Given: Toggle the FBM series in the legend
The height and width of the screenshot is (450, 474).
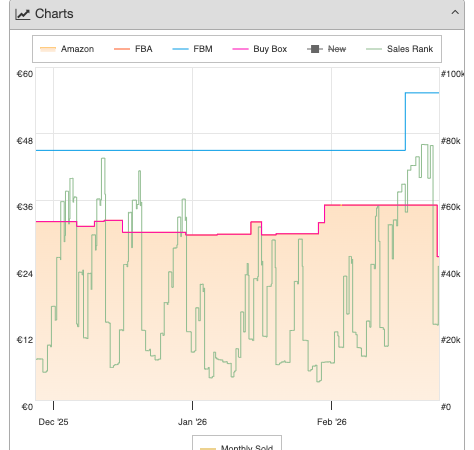Looking at the screenshot, I should coord(193,49).
